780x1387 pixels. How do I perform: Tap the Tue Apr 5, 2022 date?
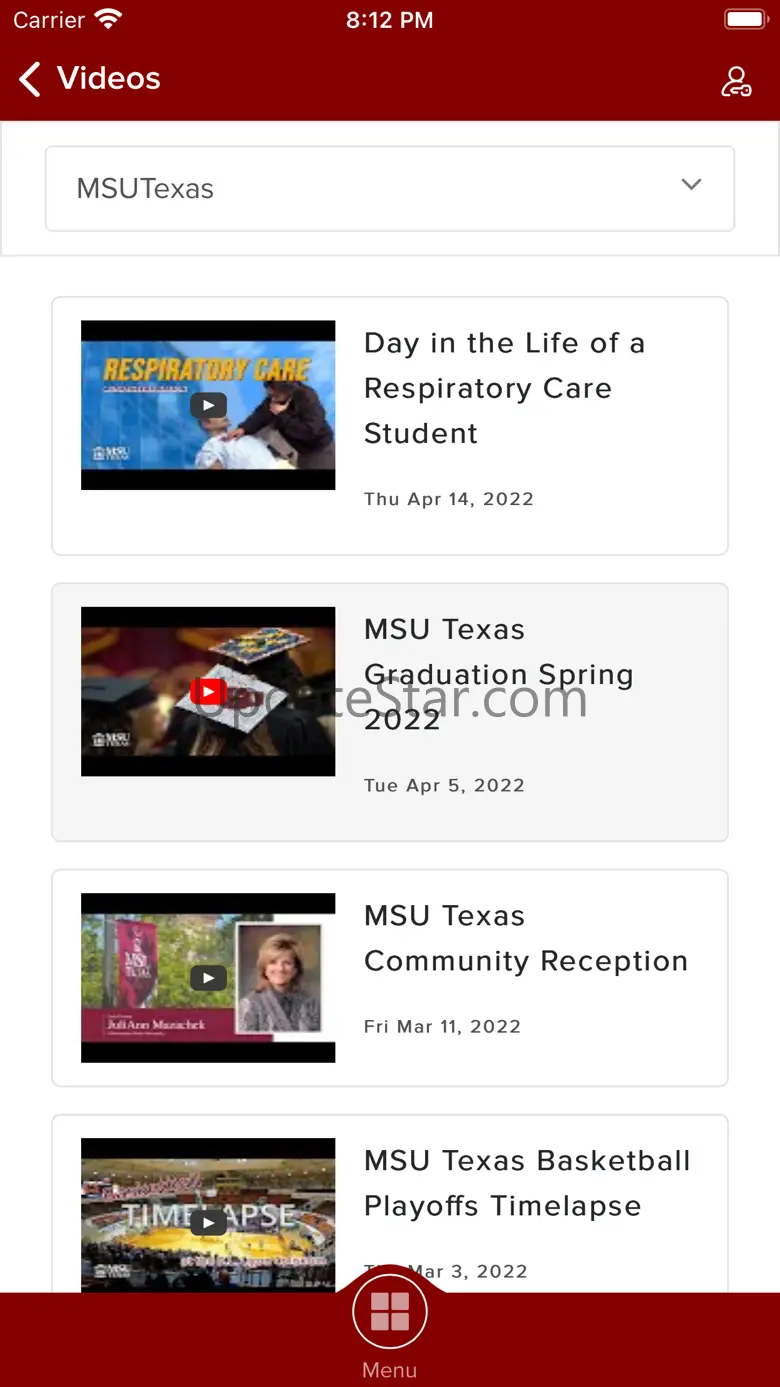click(444, 785)
